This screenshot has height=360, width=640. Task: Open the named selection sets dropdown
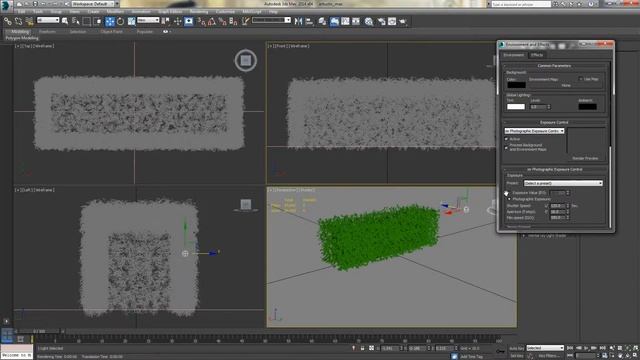271,20
